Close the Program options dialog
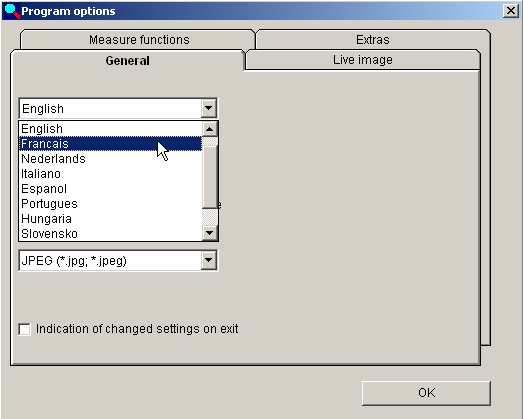The height and width of the screenshot is (419, 523). coord(511,11)
